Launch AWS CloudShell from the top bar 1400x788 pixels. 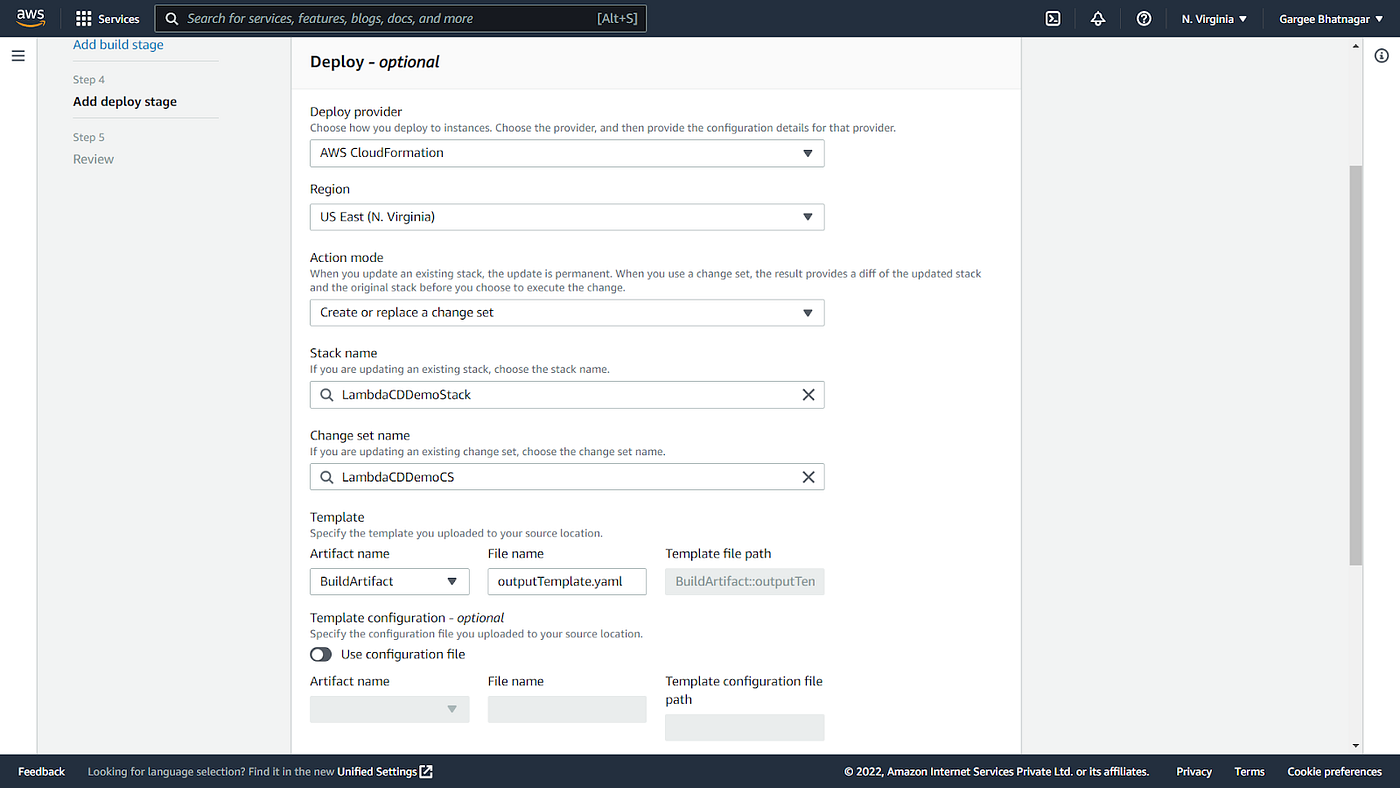1053,18
